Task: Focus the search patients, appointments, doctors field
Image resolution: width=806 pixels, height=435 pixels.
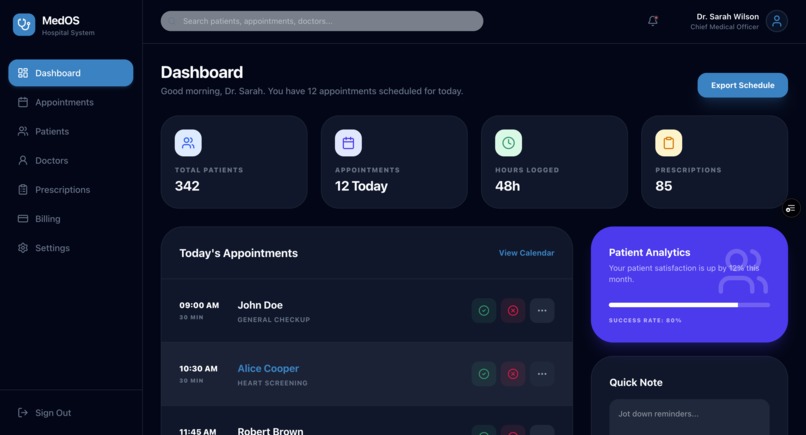Action: point(322,21)
